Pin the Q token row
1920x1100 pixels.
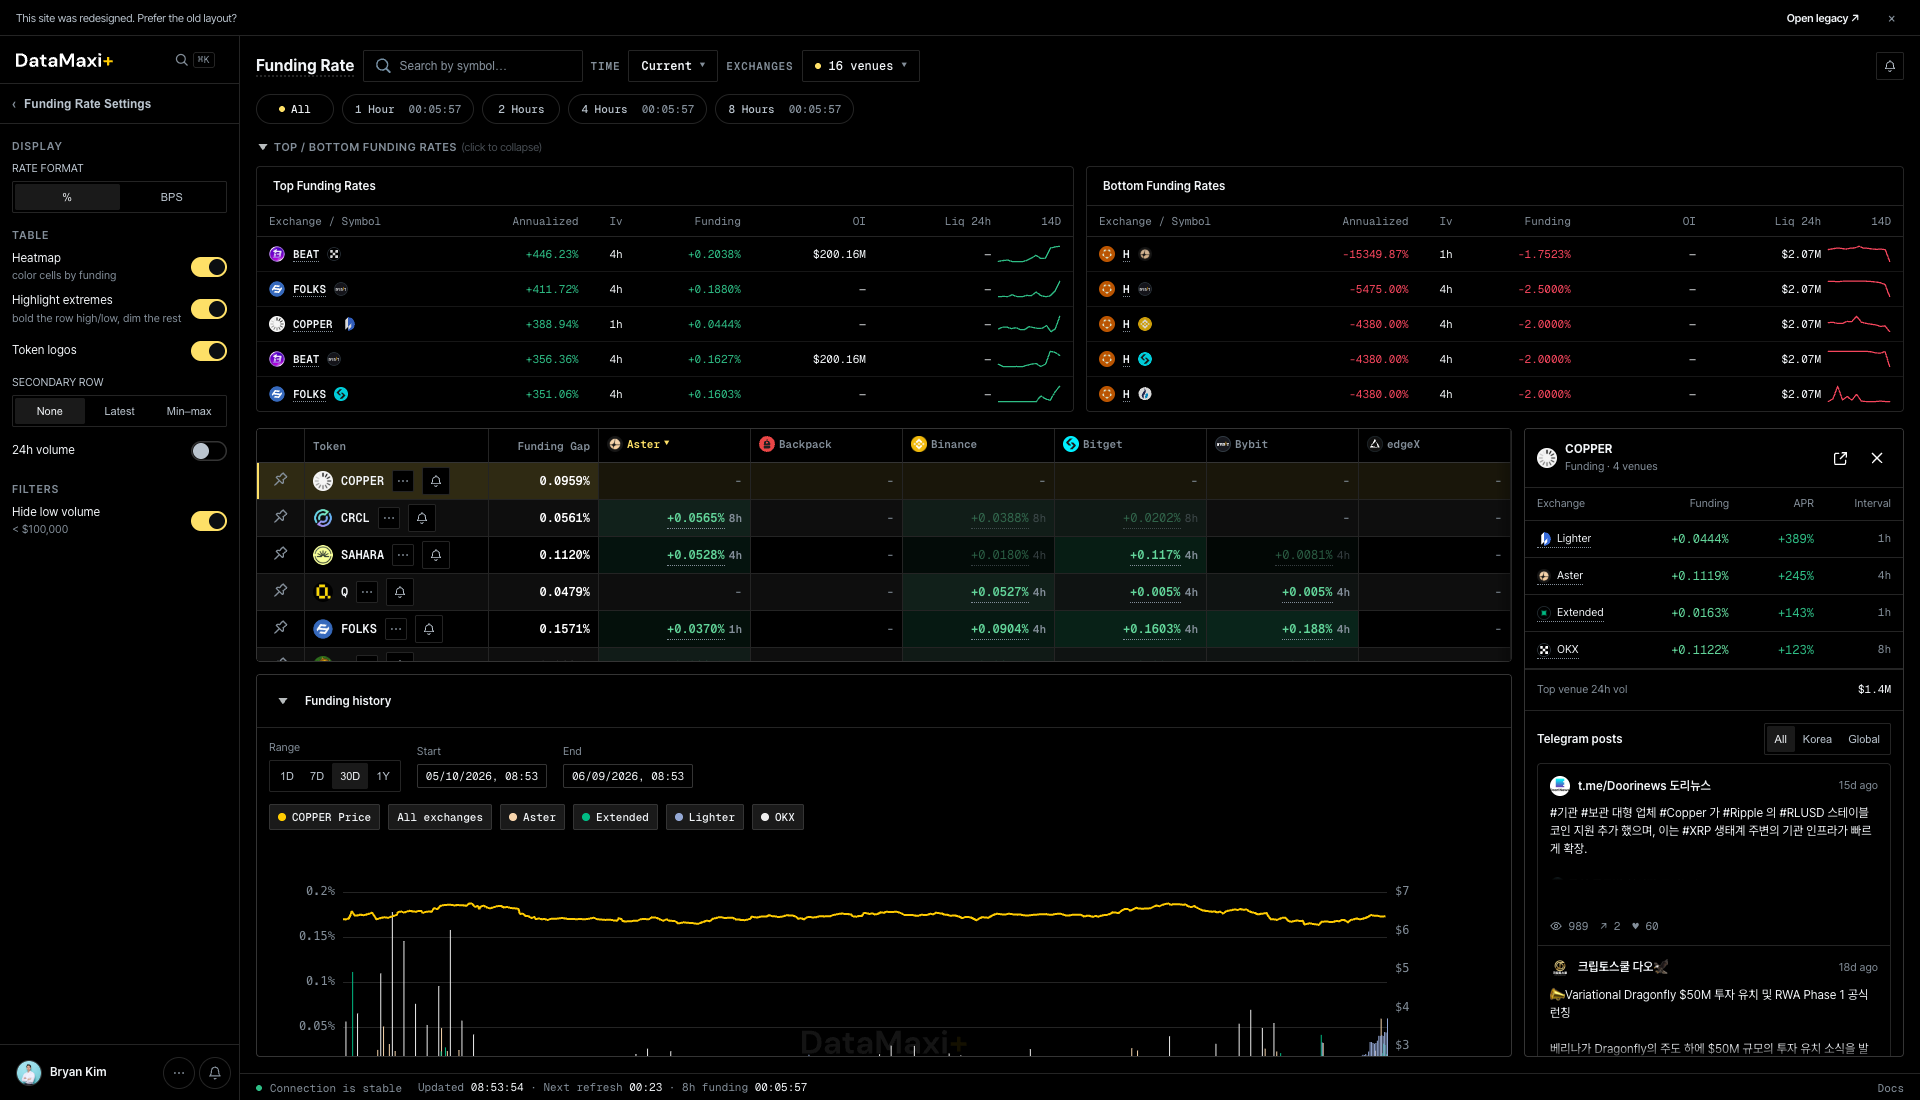pos(281,591)
